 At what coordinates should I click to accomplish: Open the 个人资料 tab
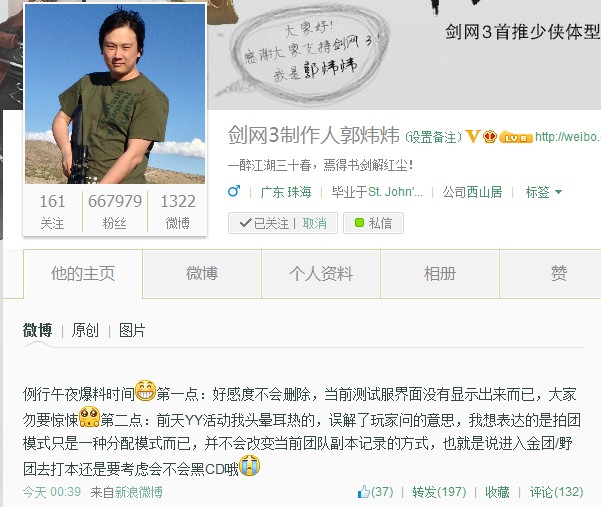321,274
